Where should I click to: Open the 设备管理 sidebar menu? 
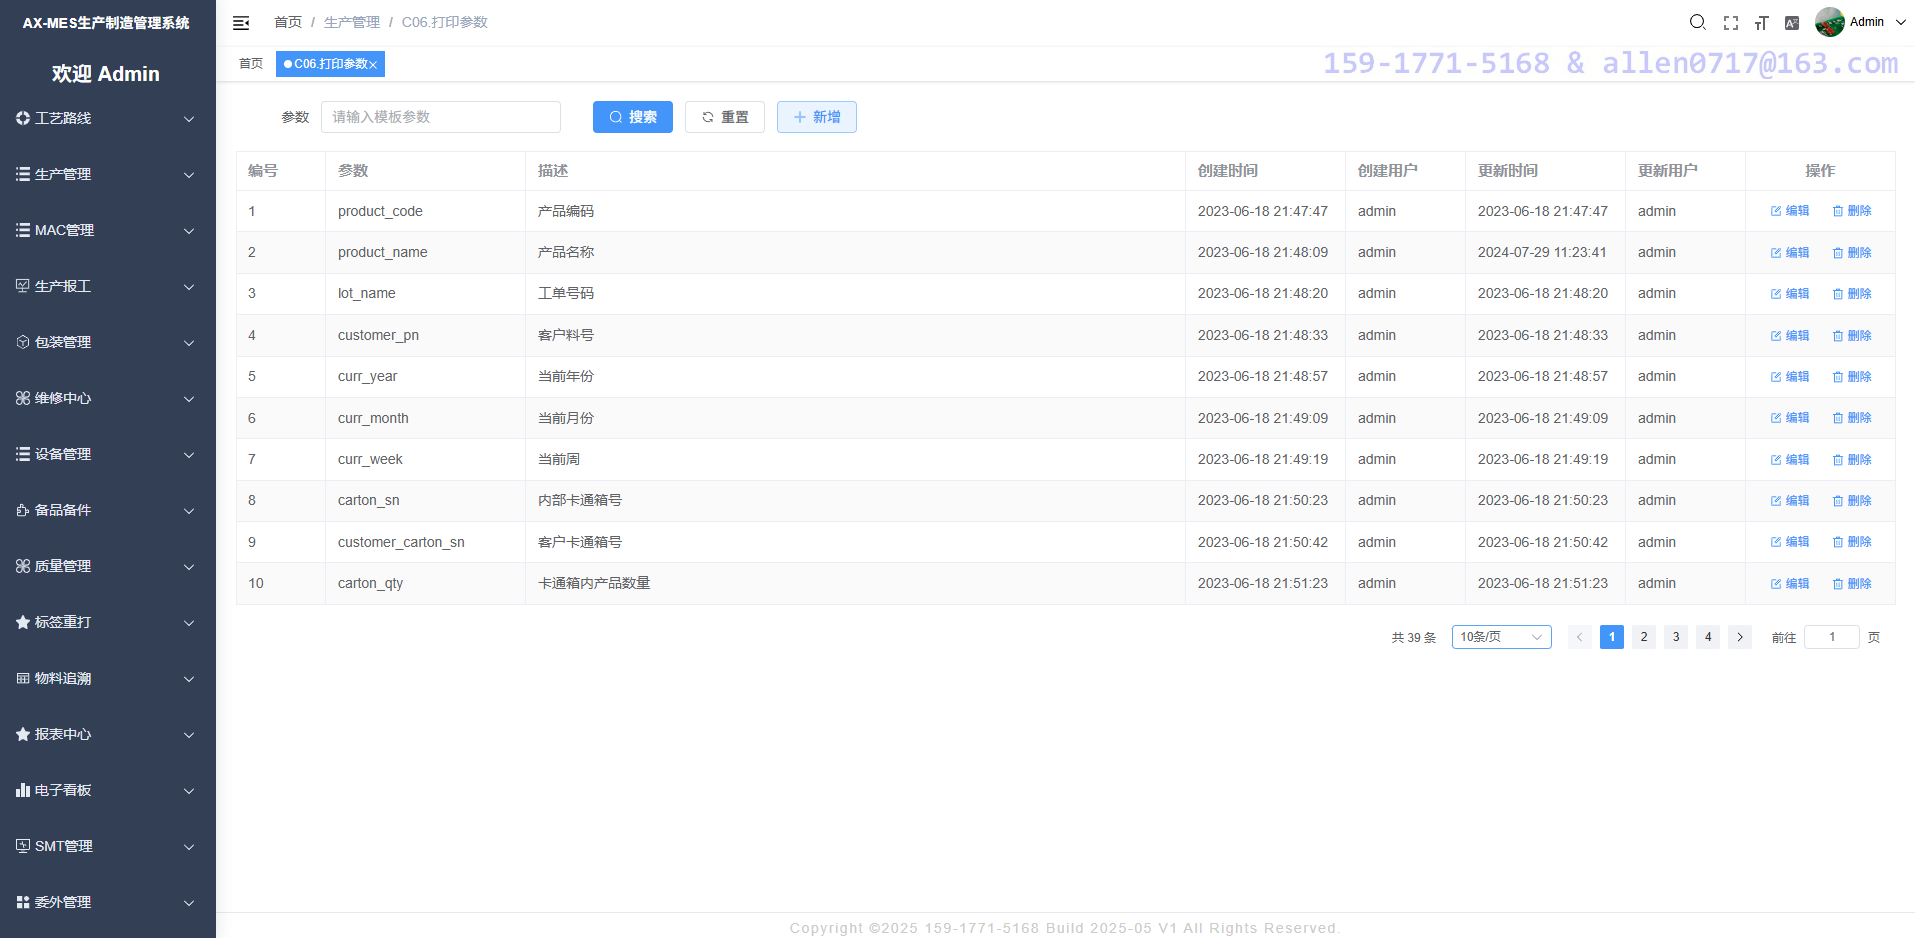(108, 454)
